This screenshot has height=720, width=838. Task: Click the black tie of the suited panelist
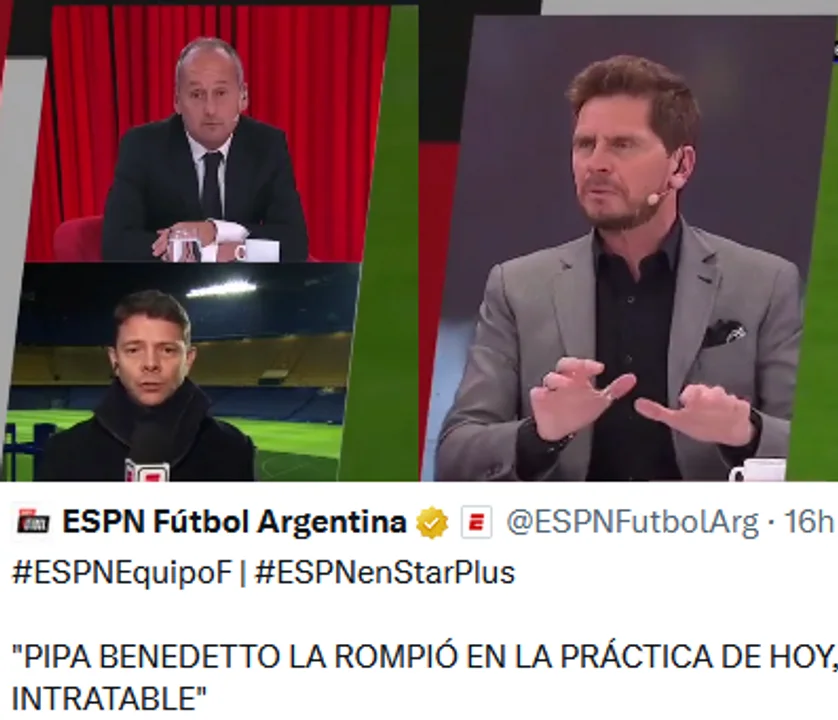(212, 185)
